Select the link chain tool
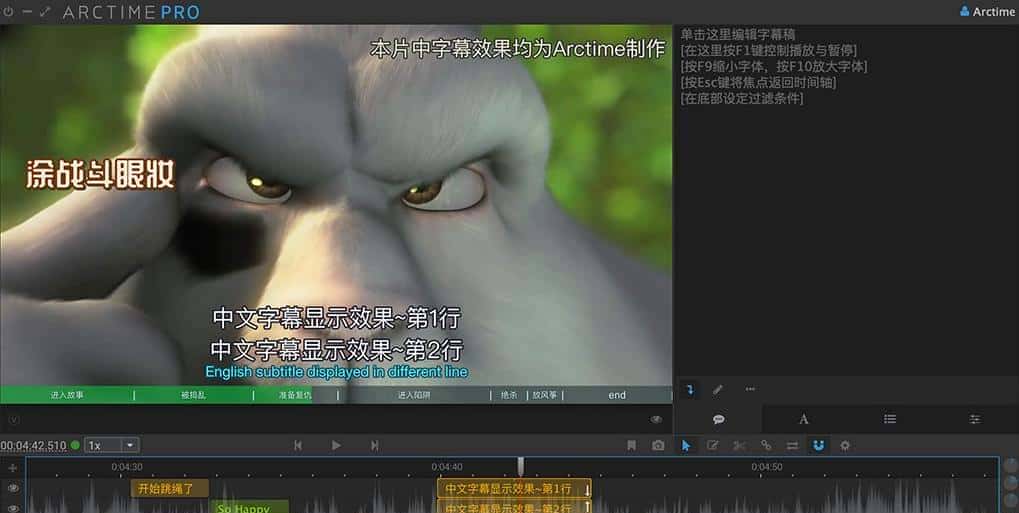This screenshot has height=513, width=1019. tap(766, 445)
